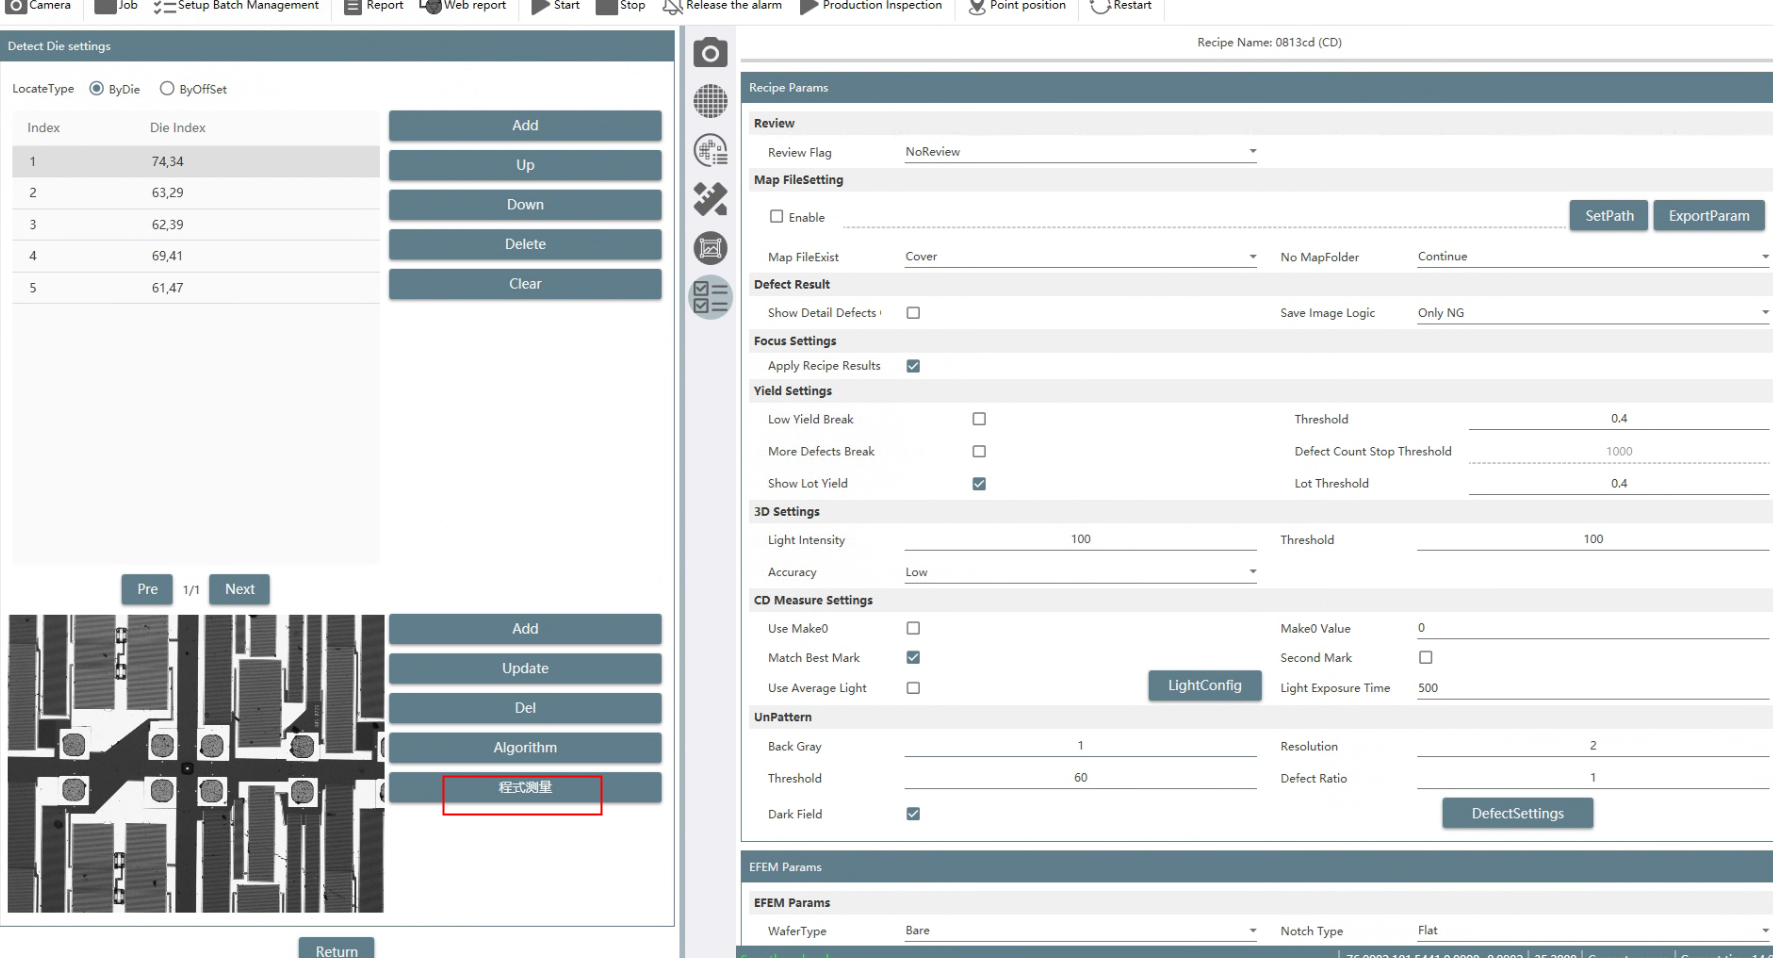Viewport: 1773px width, 958px height.
Task: Select the die map list sidebar icon
Action: pyautogui.click(x=710, y=150)
